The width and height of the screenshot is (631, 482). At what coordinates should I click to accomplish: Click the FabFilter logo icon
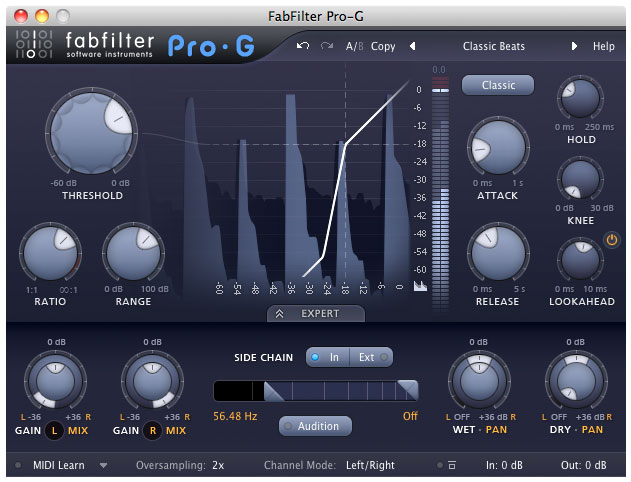(36, 46)
